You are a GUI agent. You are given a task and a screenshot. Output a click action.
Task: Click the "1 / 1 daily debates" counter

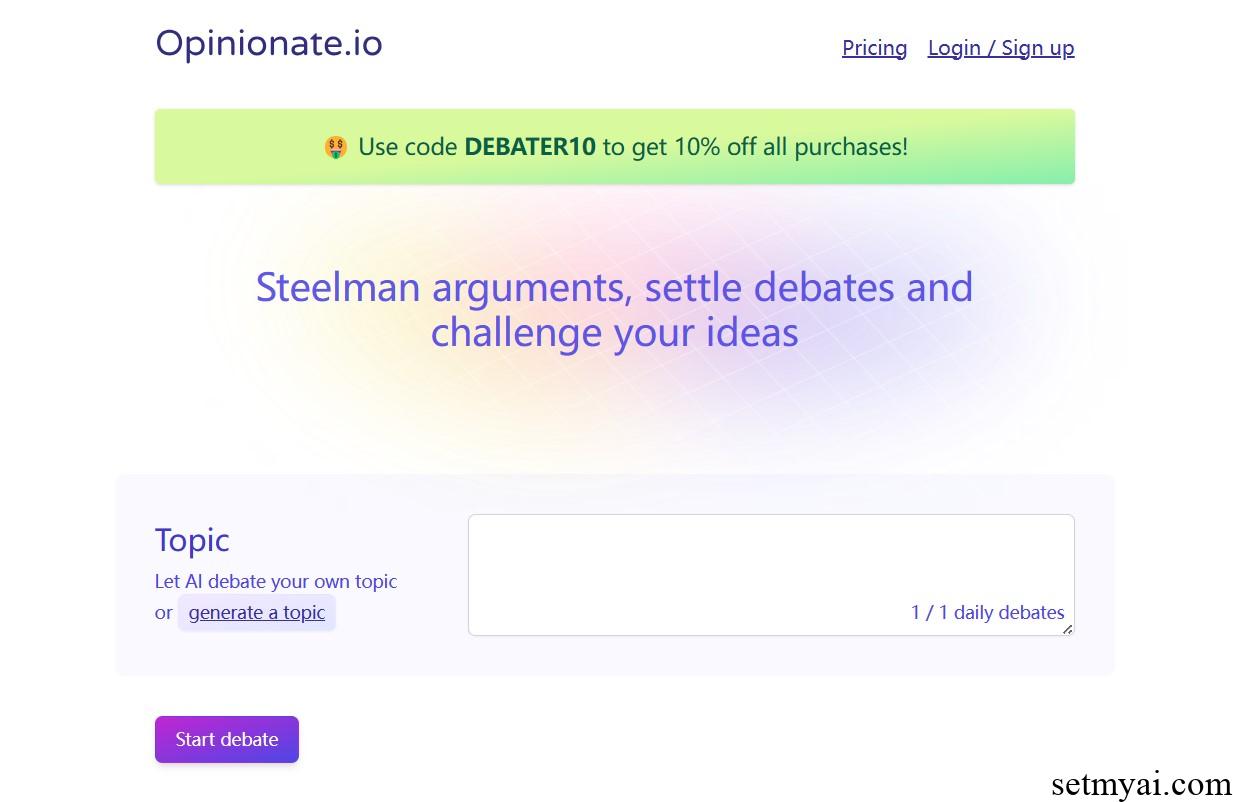tap(987, 612)
